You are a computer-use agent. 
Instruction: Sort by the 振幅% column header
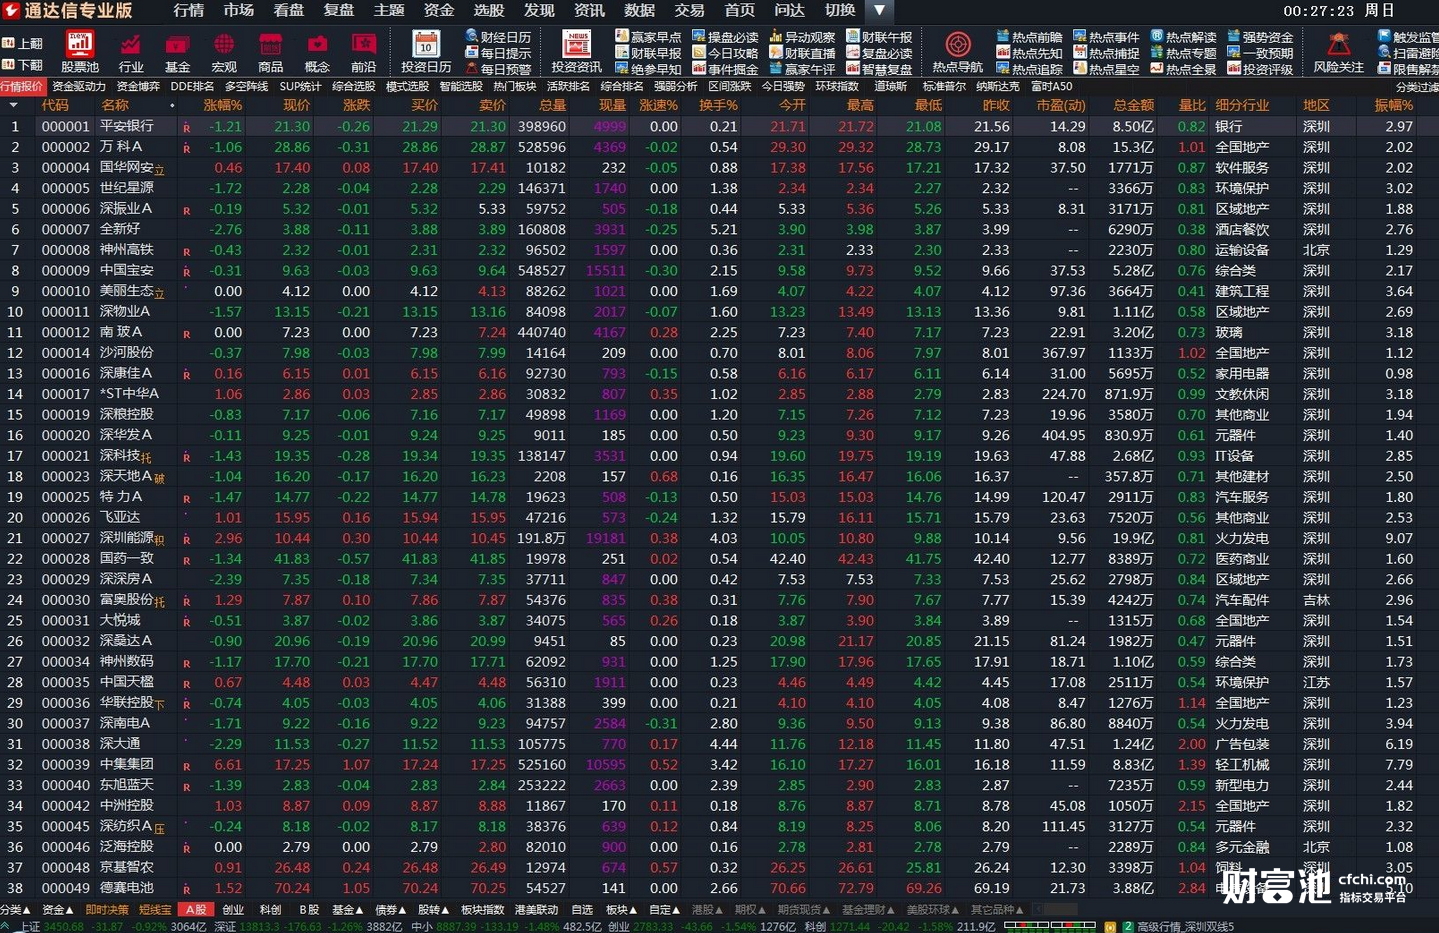point(1394,105)
